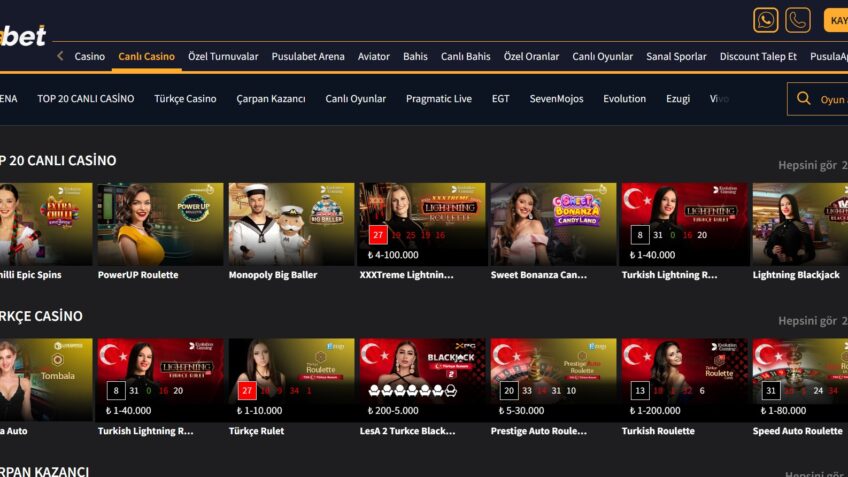Click the Monopoly Big Baller title

coord(273,275)
